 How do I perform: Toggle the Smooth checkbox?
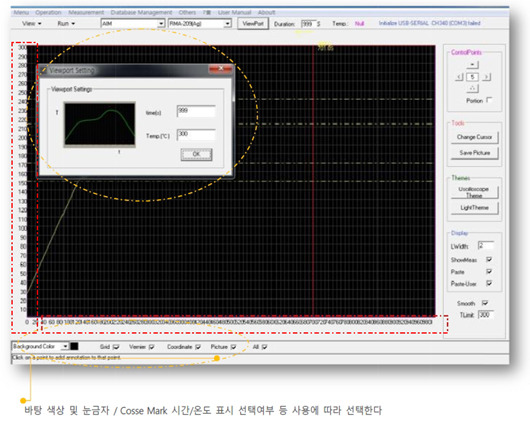coord(485,303)
